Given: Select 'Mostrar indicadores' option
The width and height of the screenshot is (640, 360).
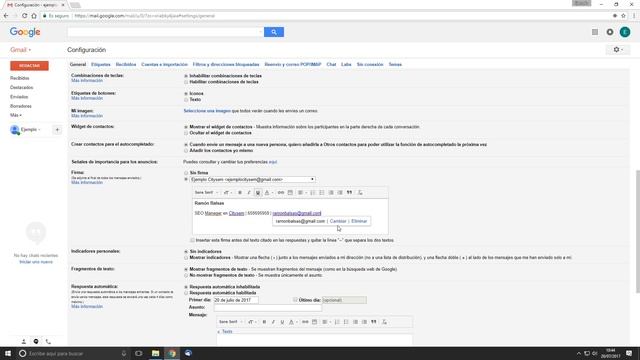Looking at the screenshot, I should [x=186, y=258].
